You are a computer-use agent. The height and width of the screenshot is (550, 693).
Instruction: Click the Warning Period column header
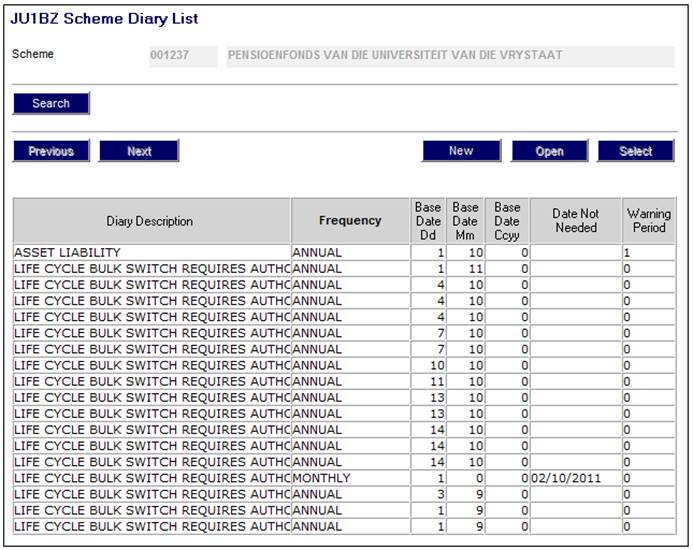[649, 221]
